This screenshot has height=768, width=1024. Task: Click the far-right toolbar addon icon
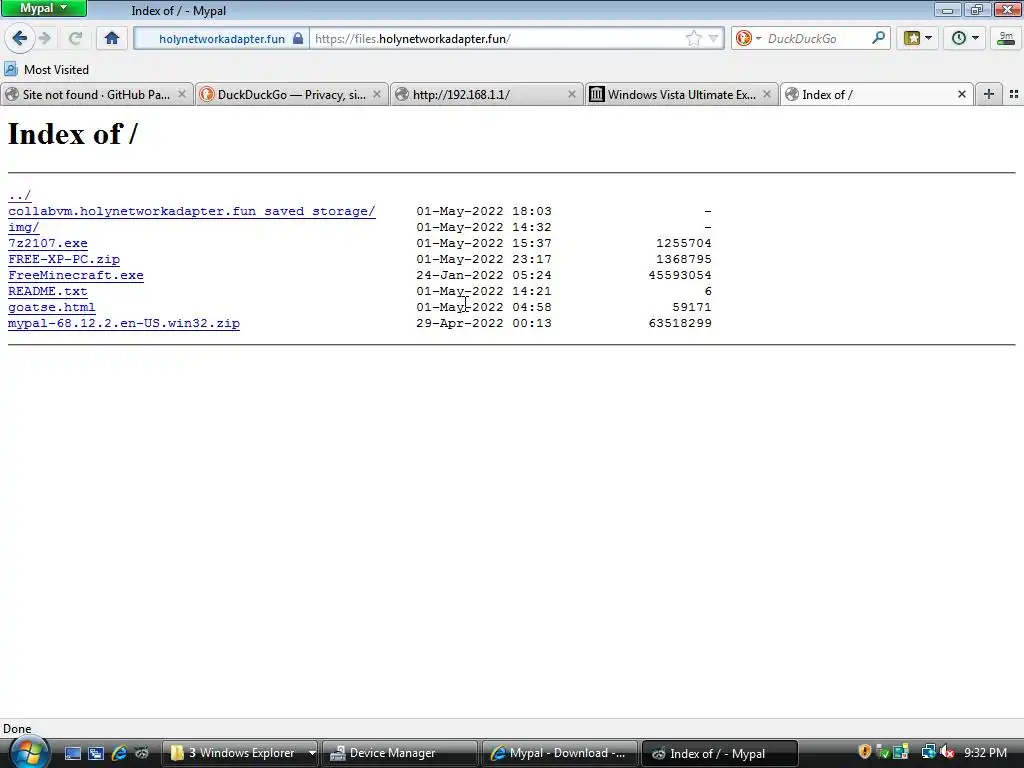pyautogui.click(x=1006, y=39)
